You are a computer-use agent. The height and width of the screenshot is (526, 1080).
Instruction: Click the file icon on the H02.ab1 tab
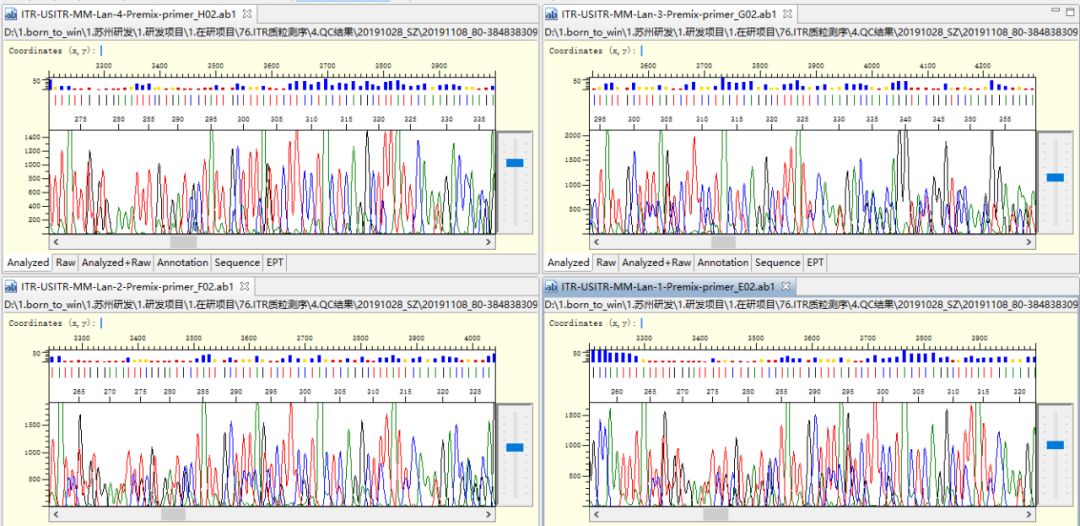pos(12,14)
